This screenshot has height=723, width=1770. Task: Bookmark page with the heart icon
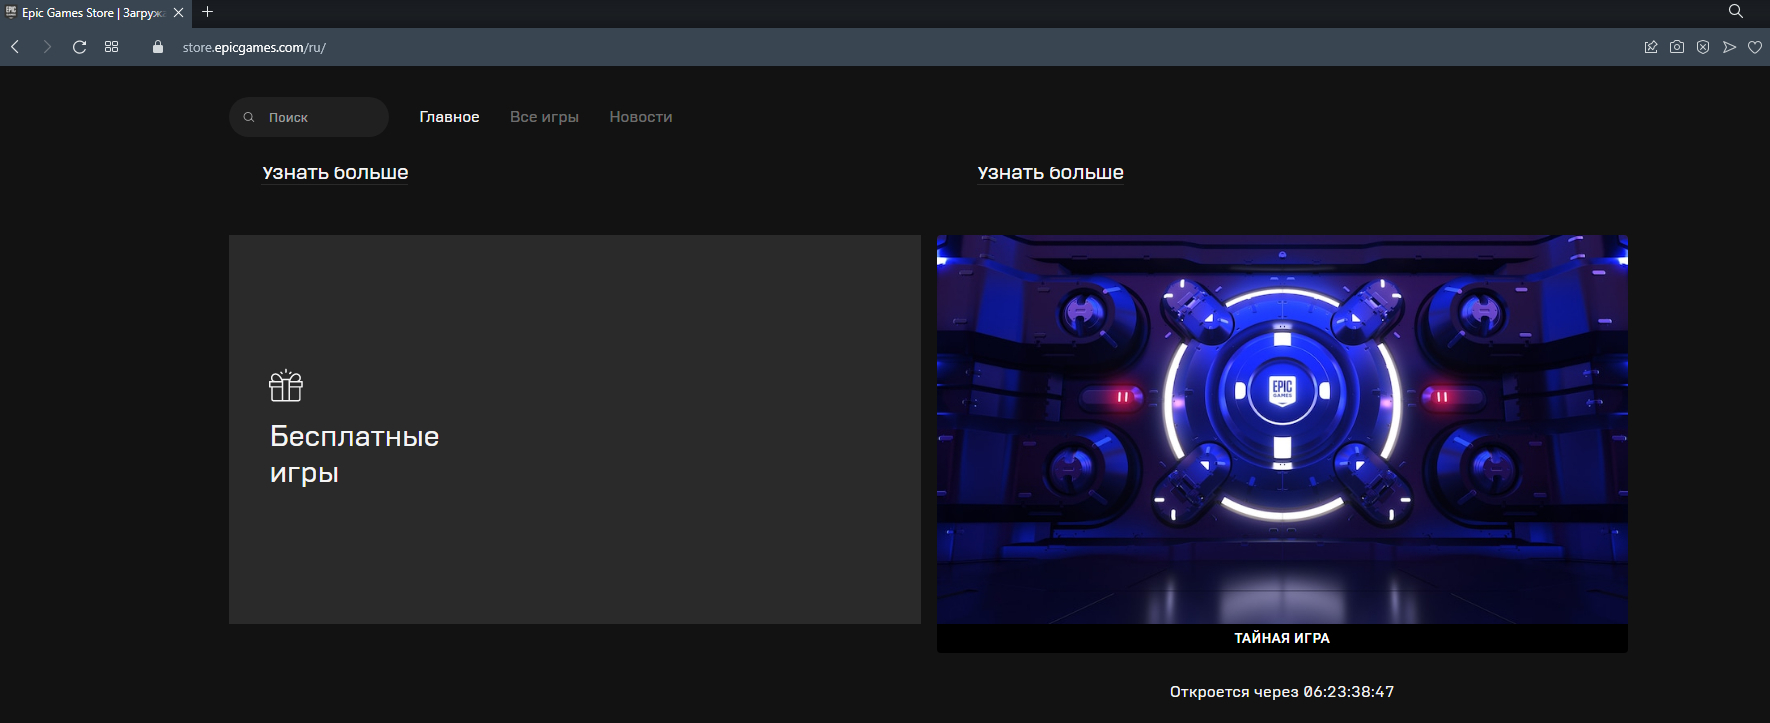point(1755,47)
